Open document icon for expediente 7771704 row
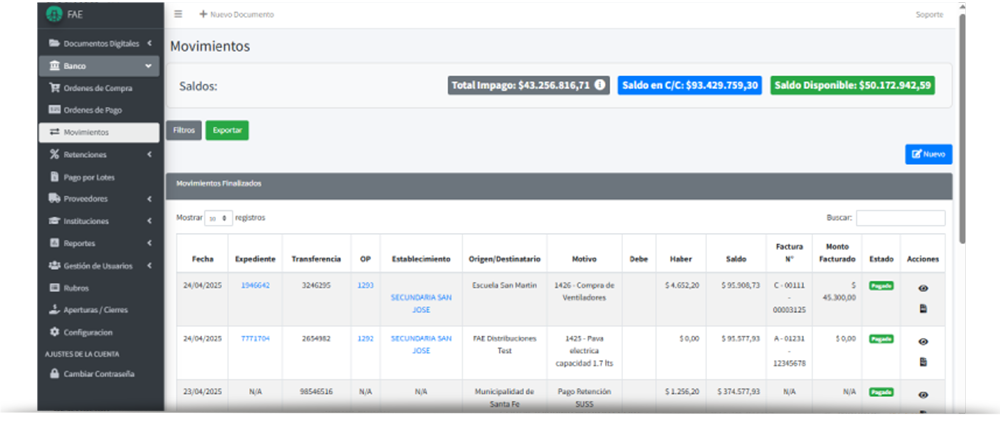The image size is (1000, 425). (x=923, y=361)
